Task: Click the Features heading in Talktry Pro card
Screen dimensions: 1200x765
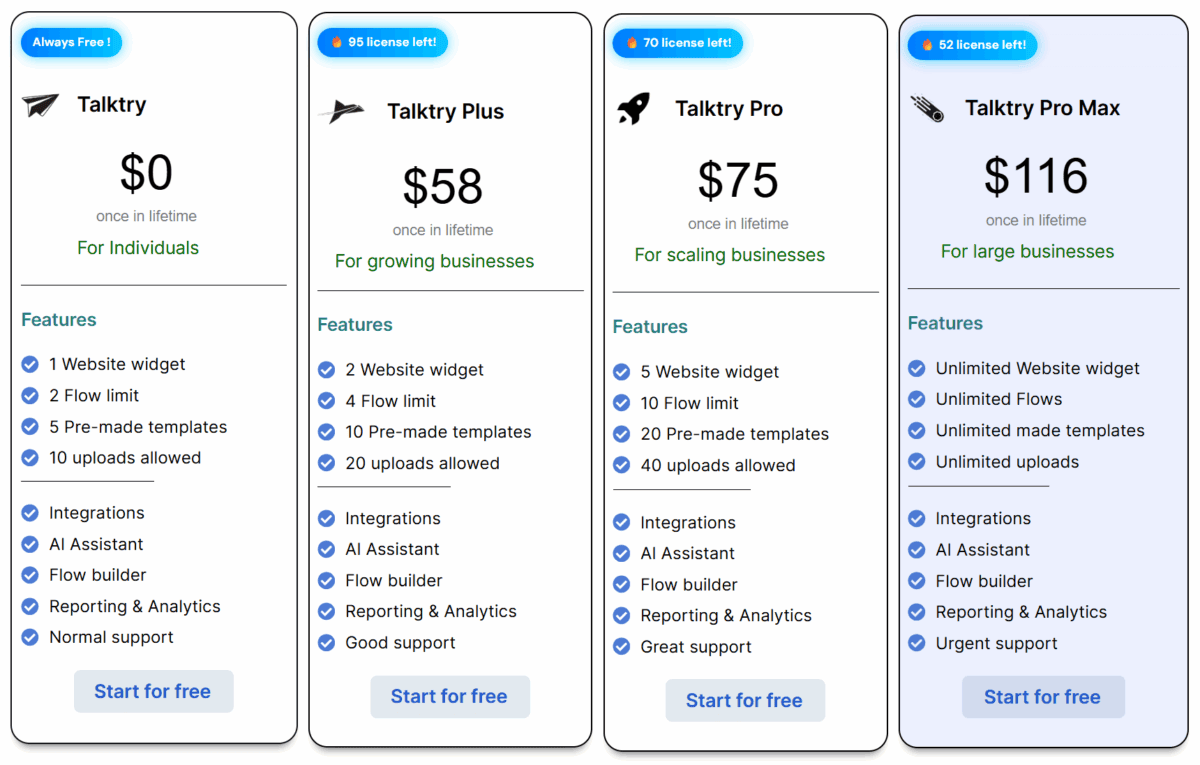Action: click(x=650, y=327)
